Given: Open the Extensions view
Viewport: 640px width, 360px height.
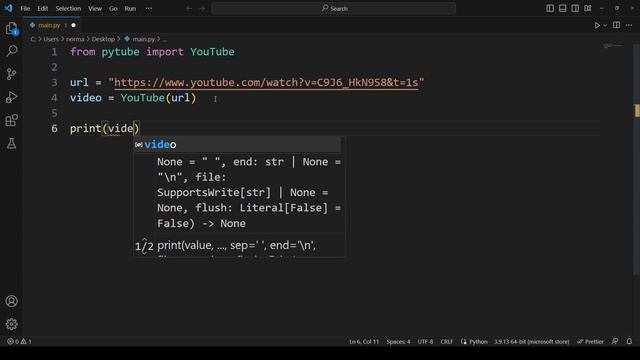Looking at the screenshot, I should click(x=11, y=120).
